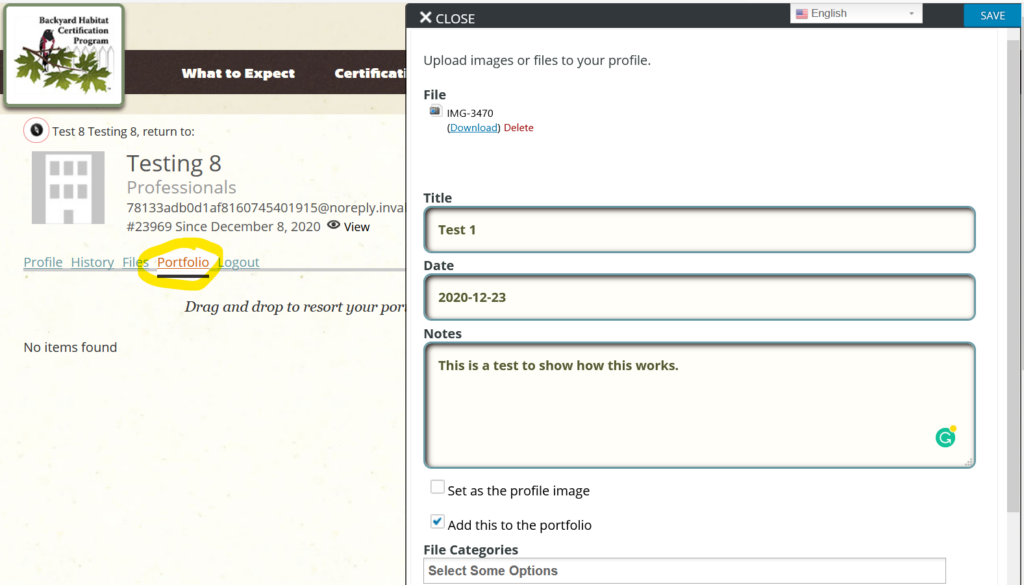1024x585 pixels.
Task: Open the Files tab
Action: pyautogui.click(x=135, y=262)
